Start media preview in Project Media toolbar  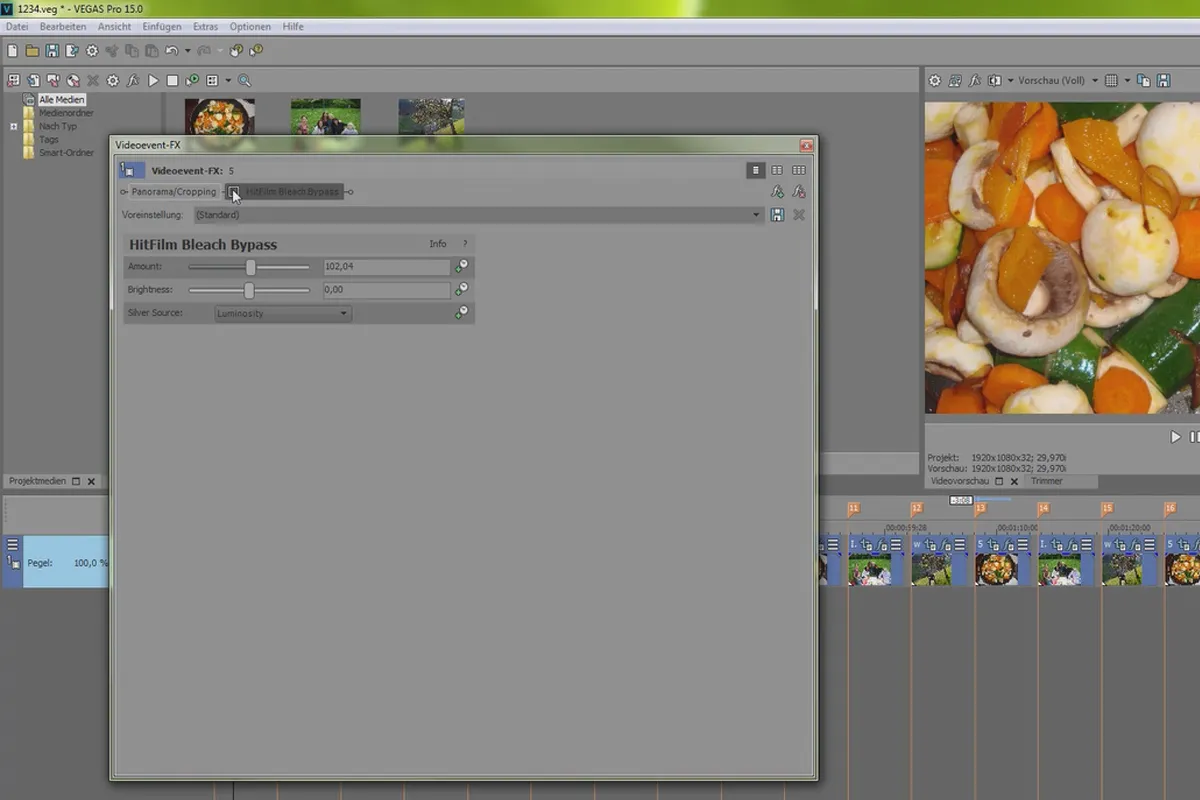[x=153, y=80]
